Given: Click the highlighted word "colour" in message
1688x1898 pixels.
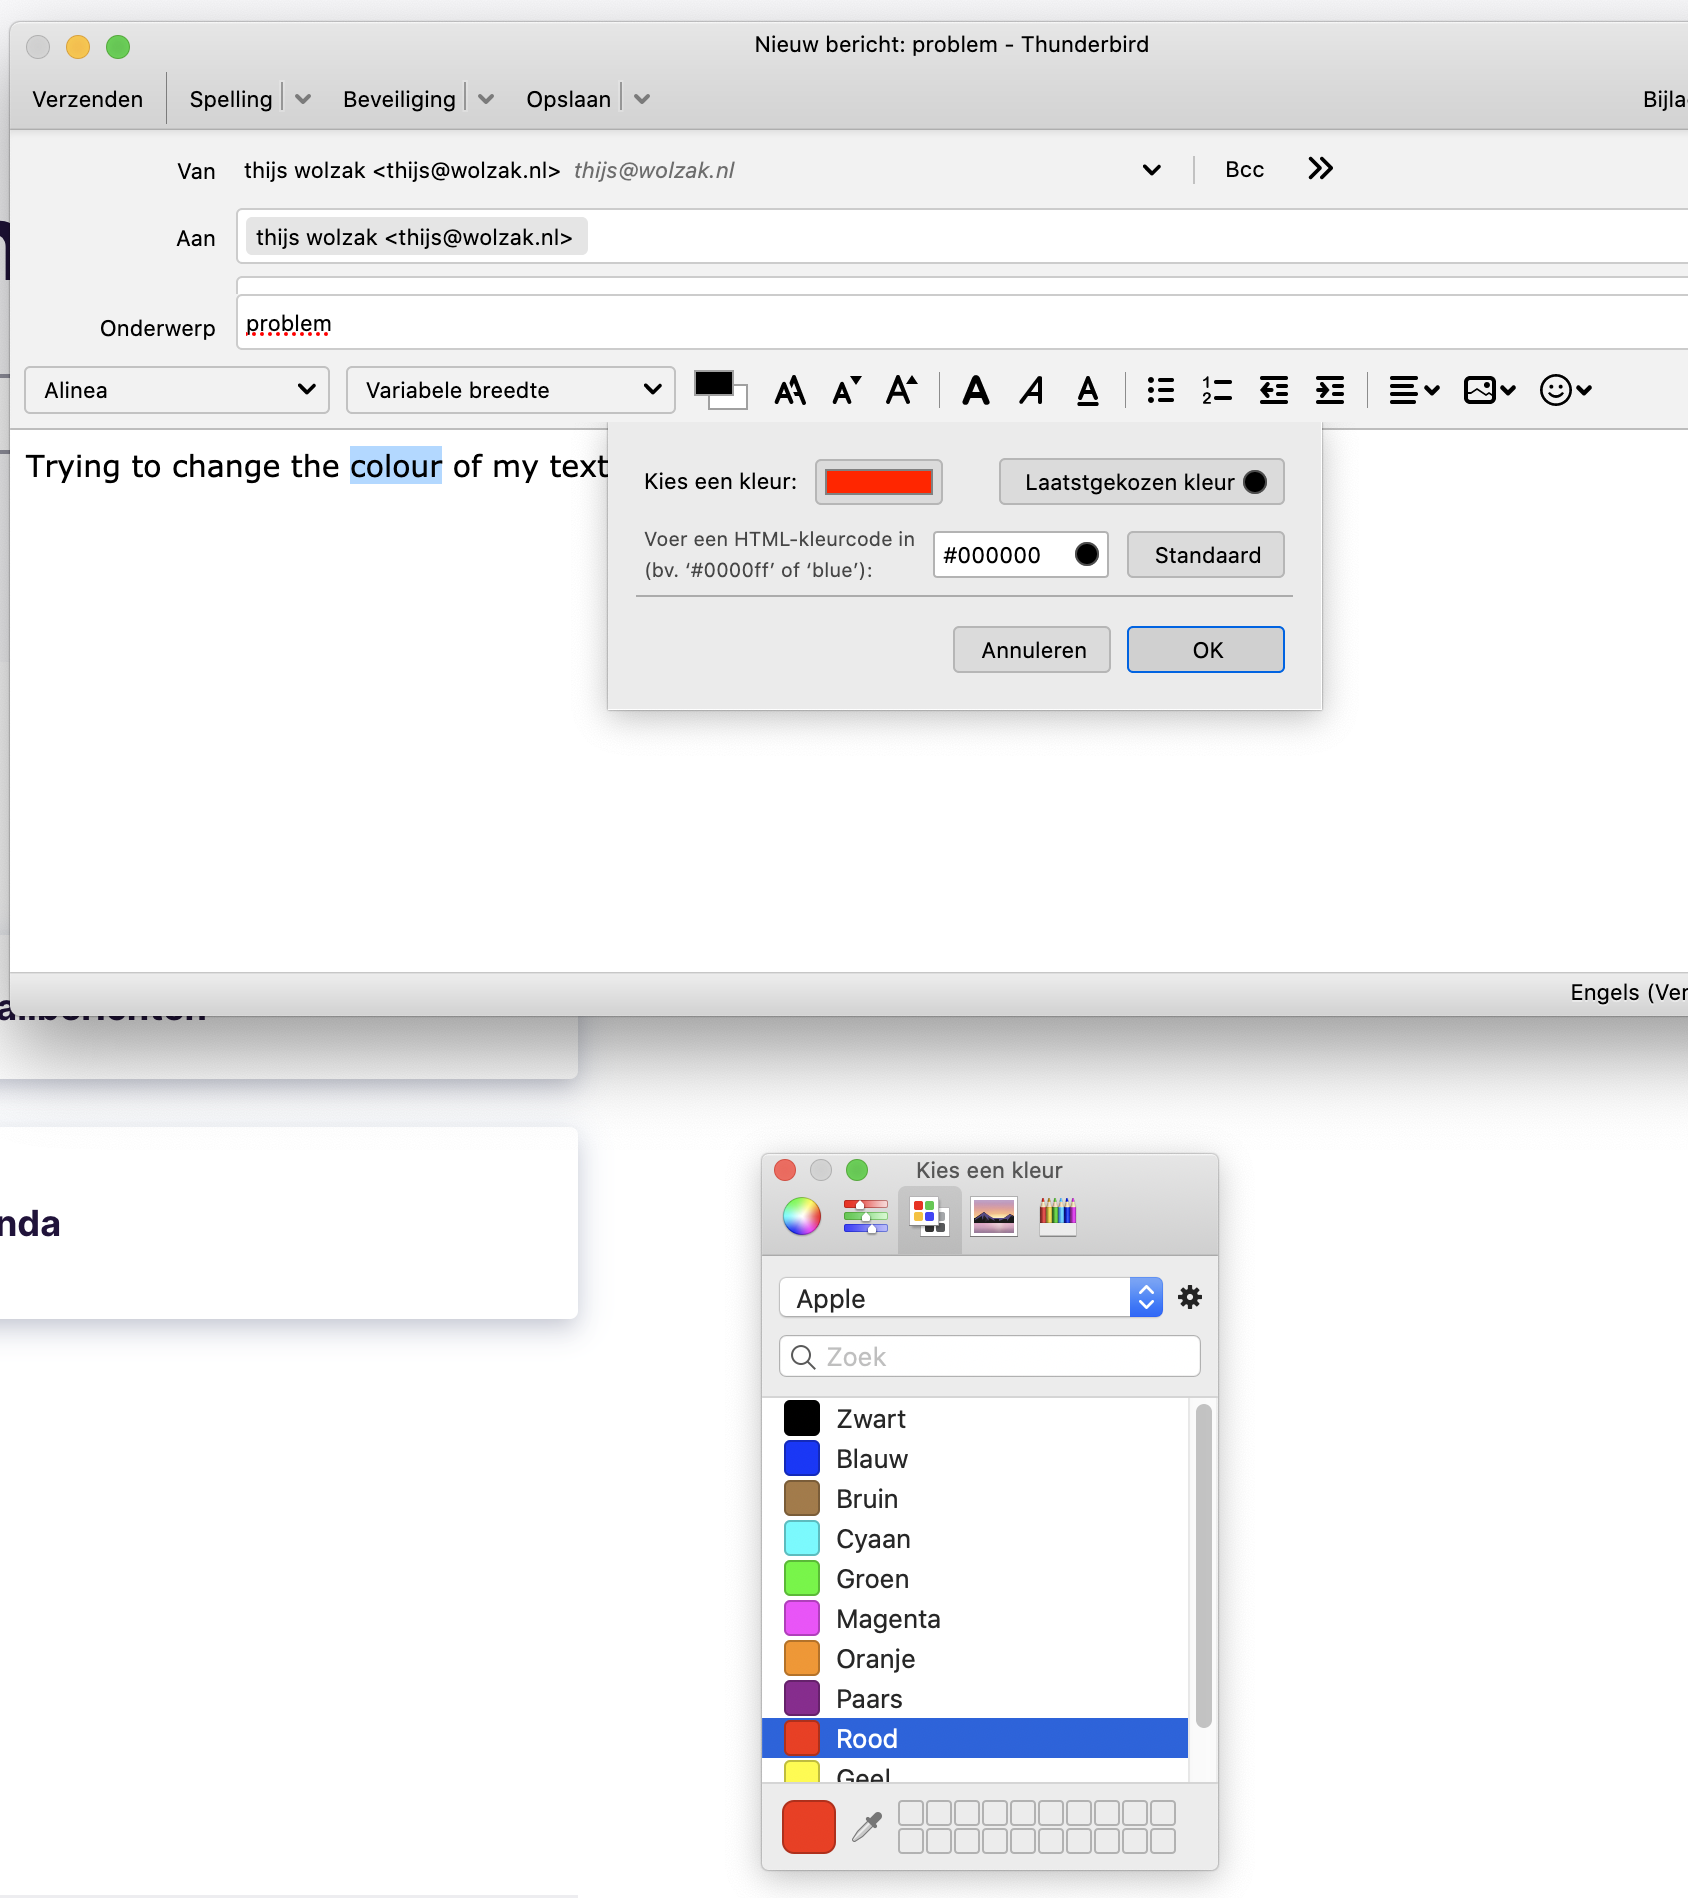Looking at the screenshot, I should point(396,466).
